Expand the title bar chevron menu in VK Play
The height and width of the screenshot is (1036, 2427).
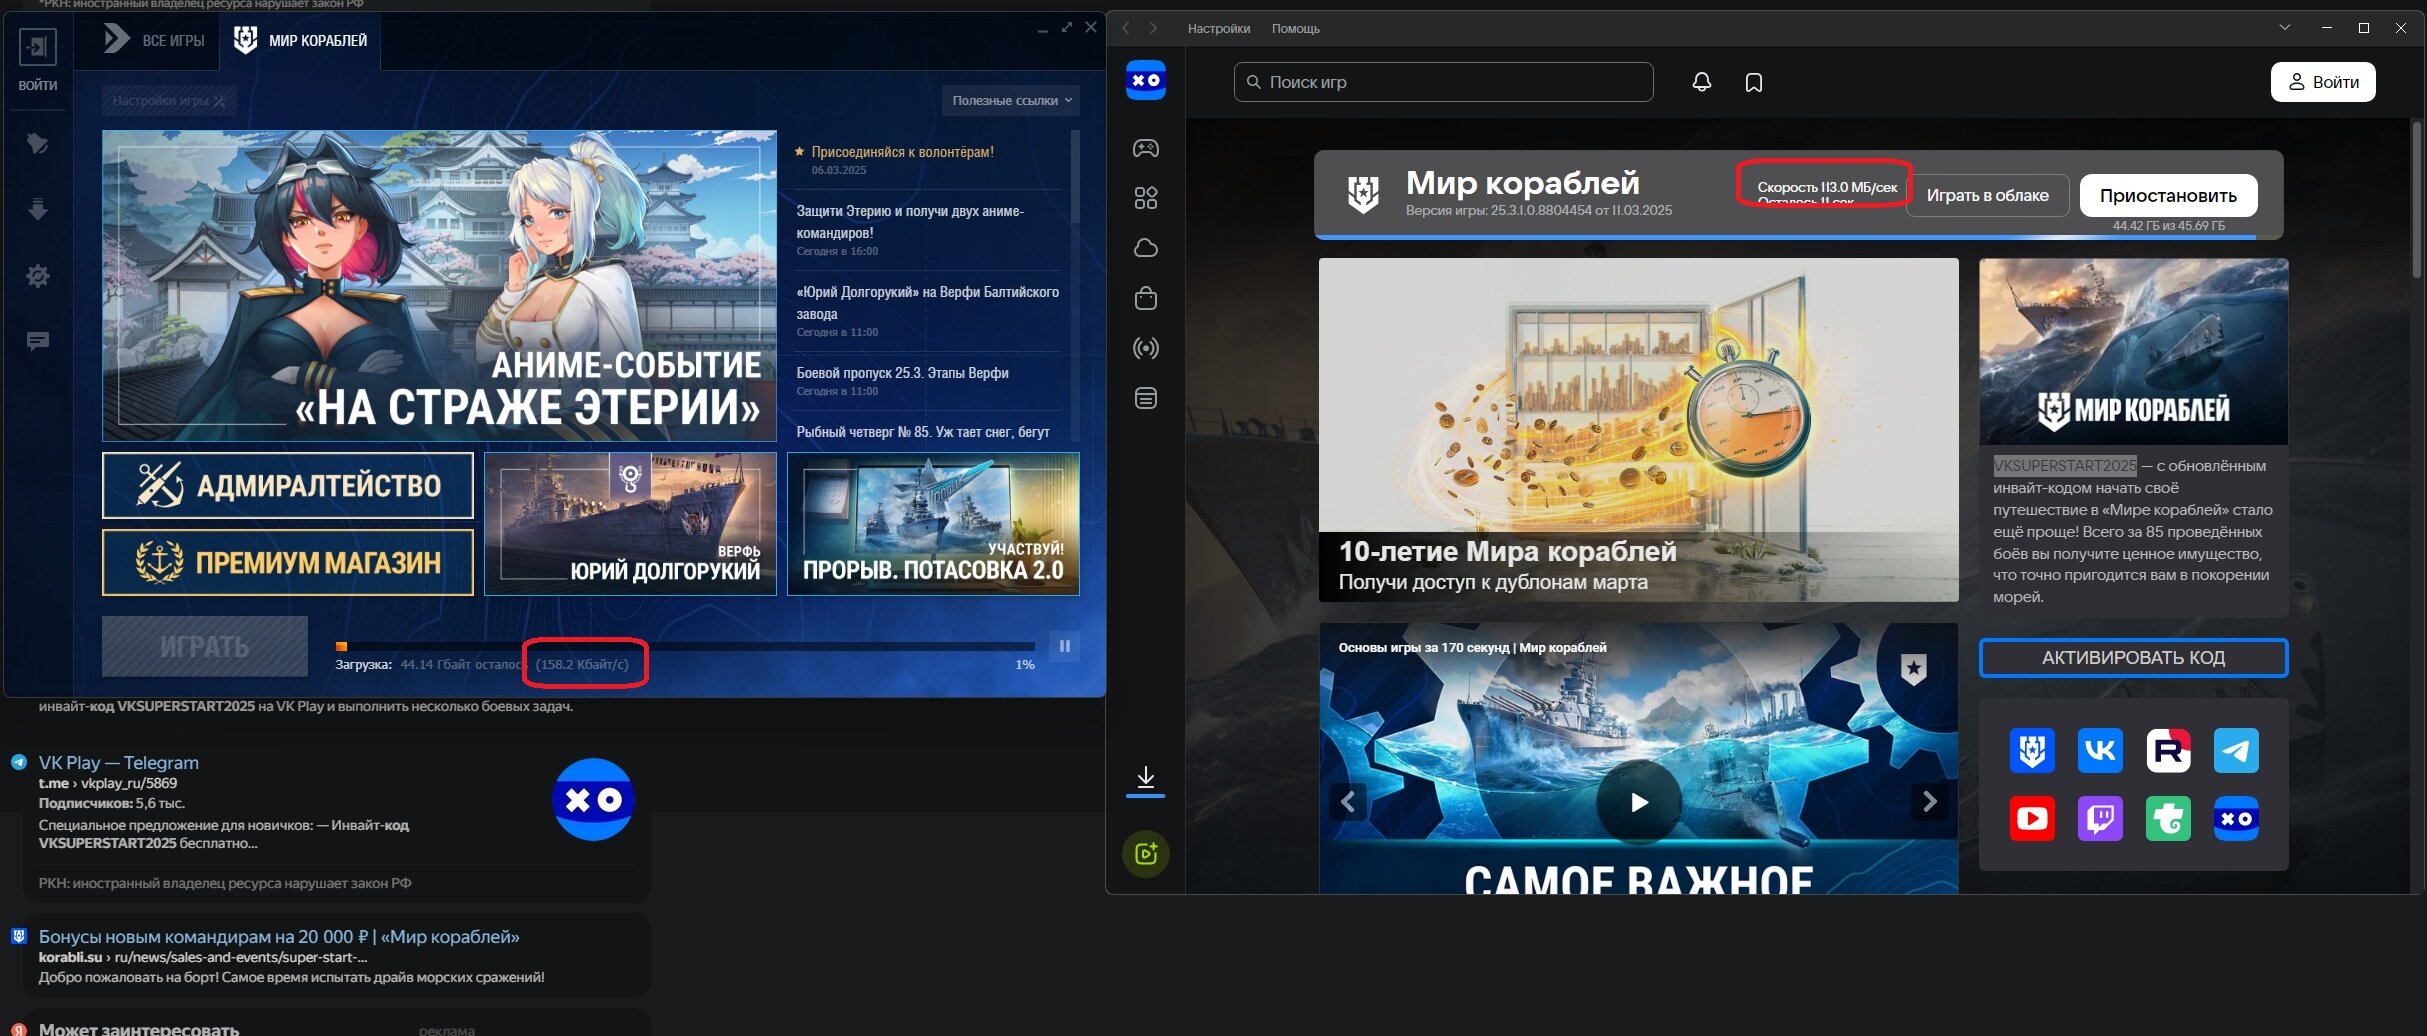coord(2285,28)
